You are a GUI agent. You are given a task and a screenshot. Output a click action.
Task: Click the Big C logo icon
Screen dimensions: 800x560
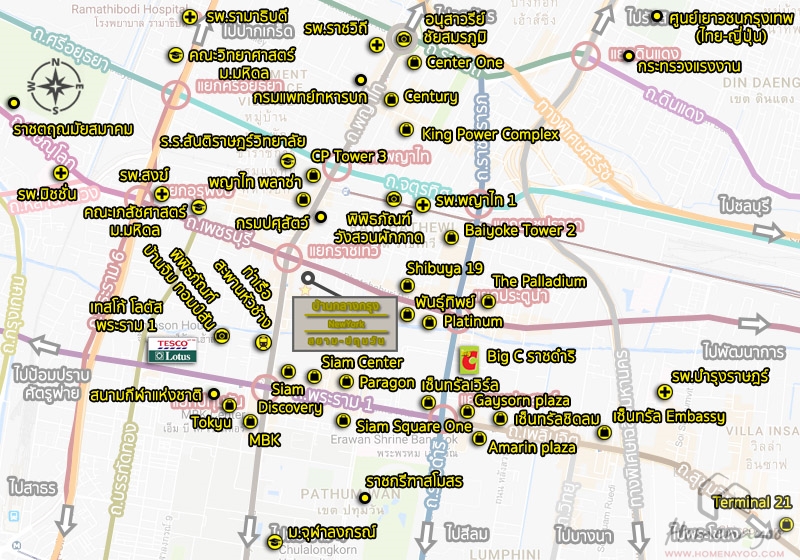coord(468,360)
